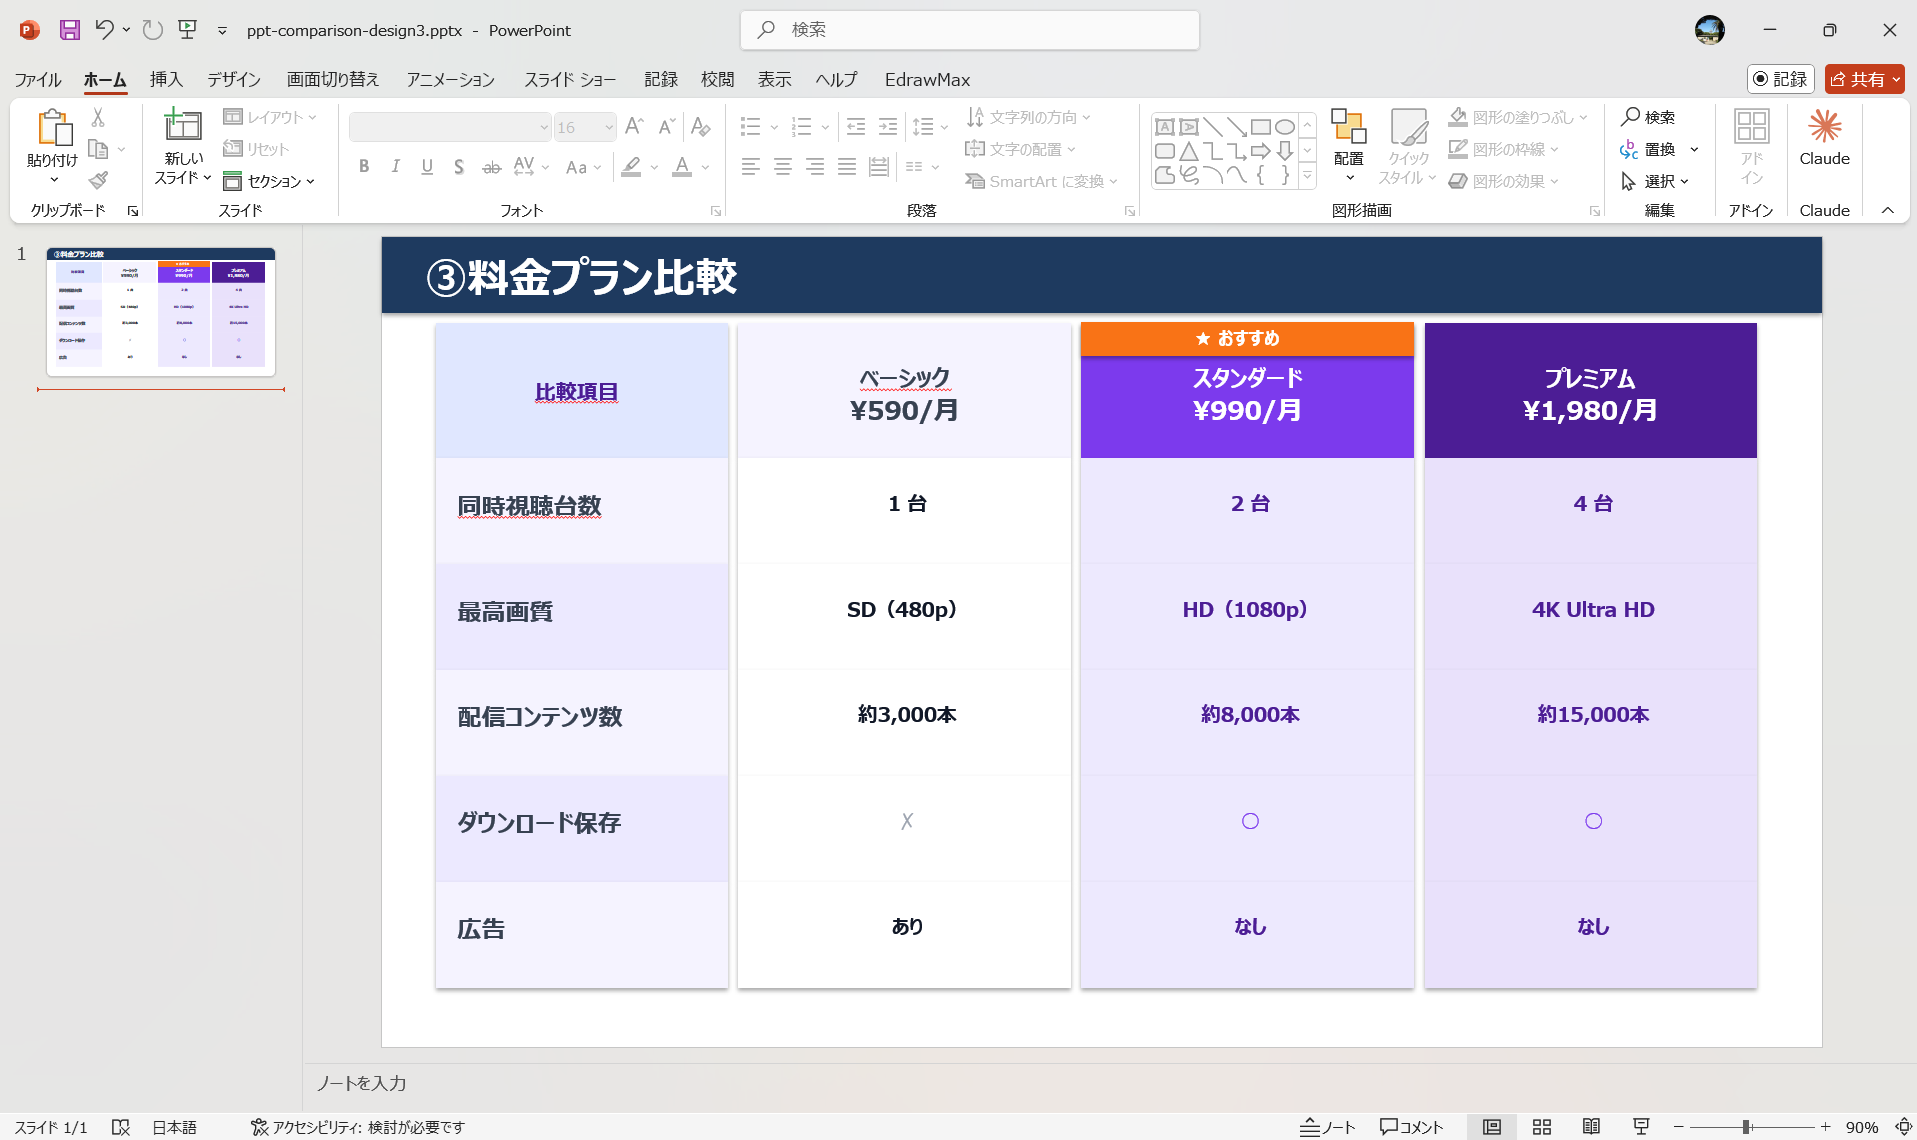Open the Arrange (配置) menu
Viewport: 1917px width, 1140px height.
pos(1348,146)
